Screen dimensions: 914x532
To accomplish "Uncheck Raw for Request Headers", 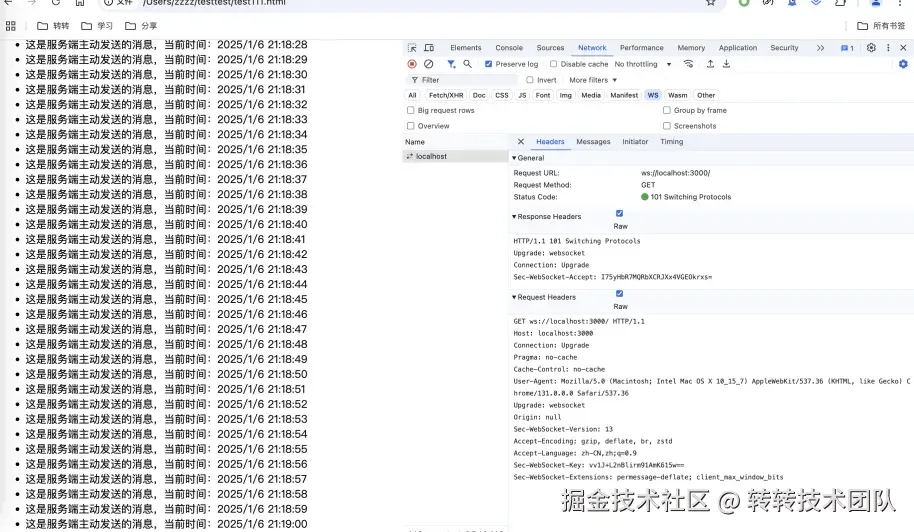I will (619, 294).
